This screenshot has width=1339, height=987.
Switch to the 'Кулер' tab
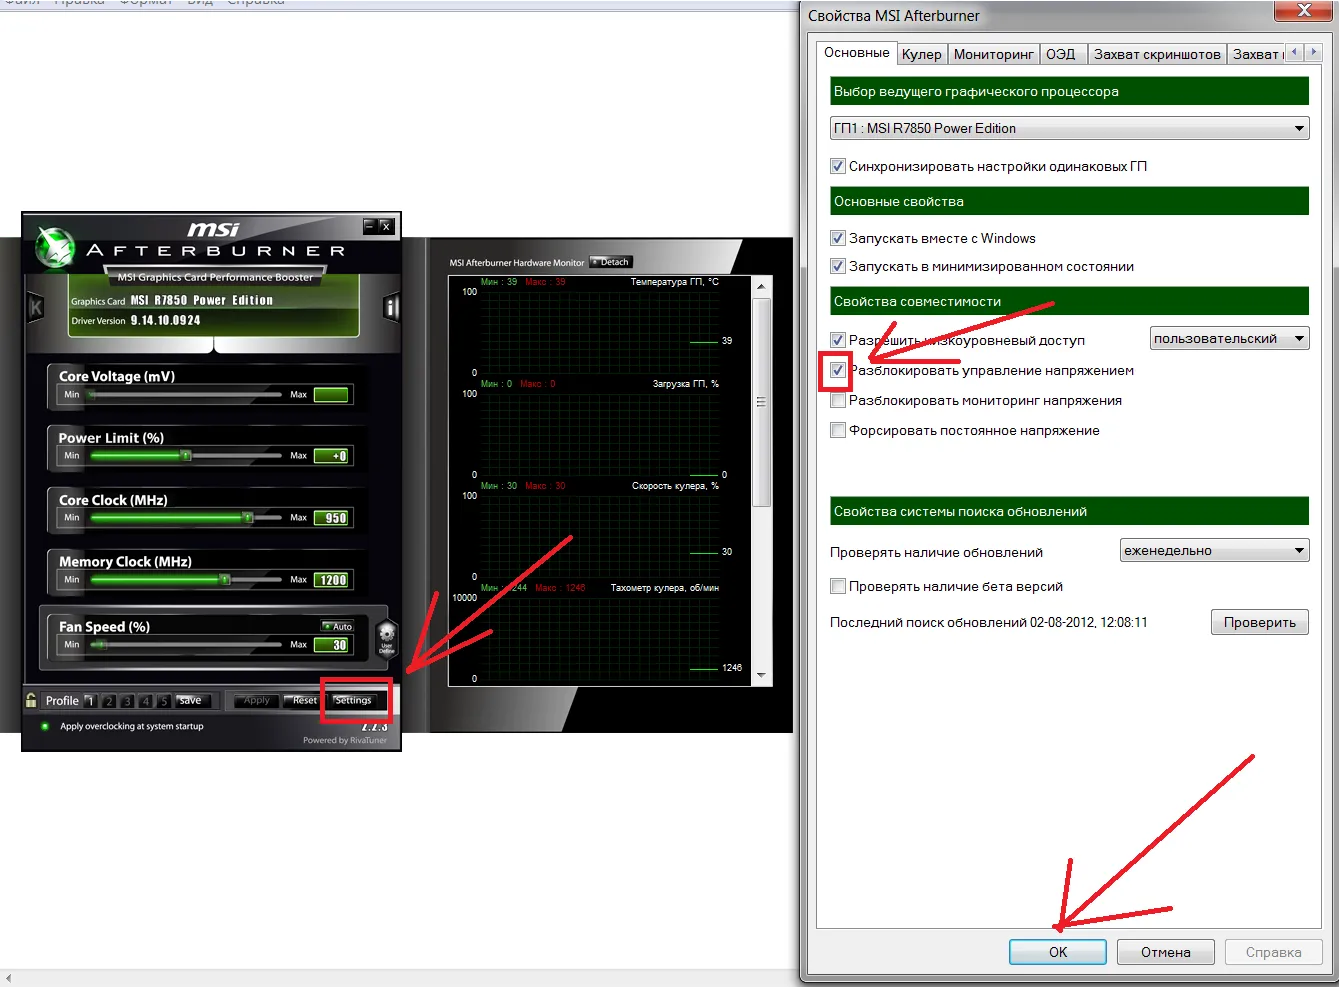921,54
